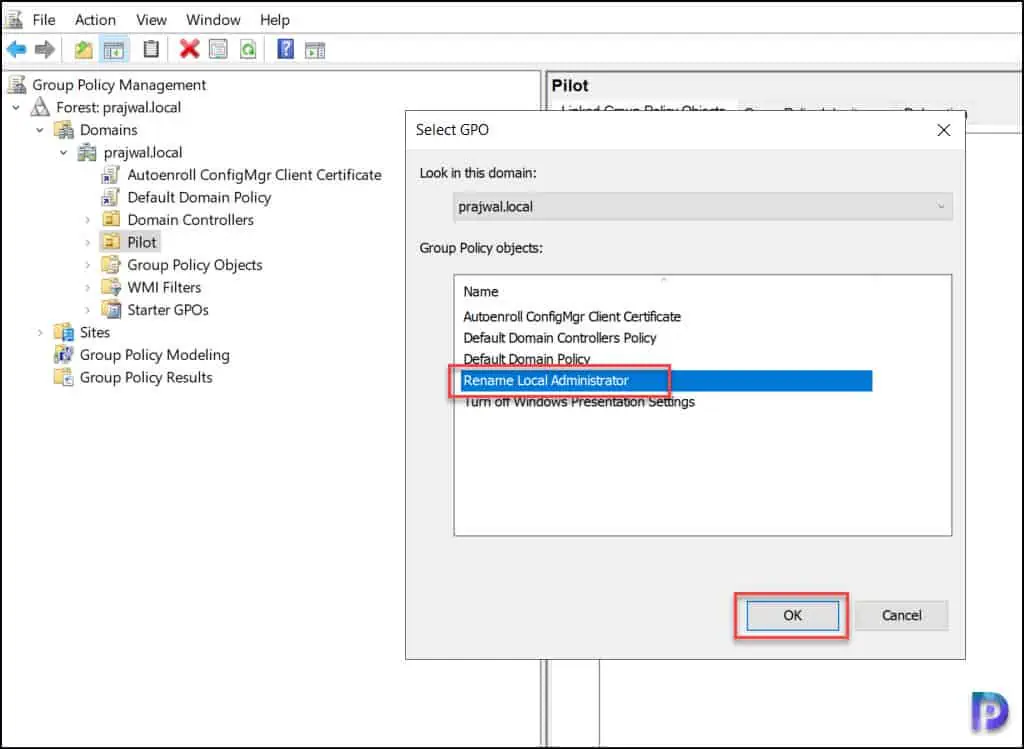Select Default Domain Controllers Policy in list
The image size is (1024, 749).
(560, 338)
